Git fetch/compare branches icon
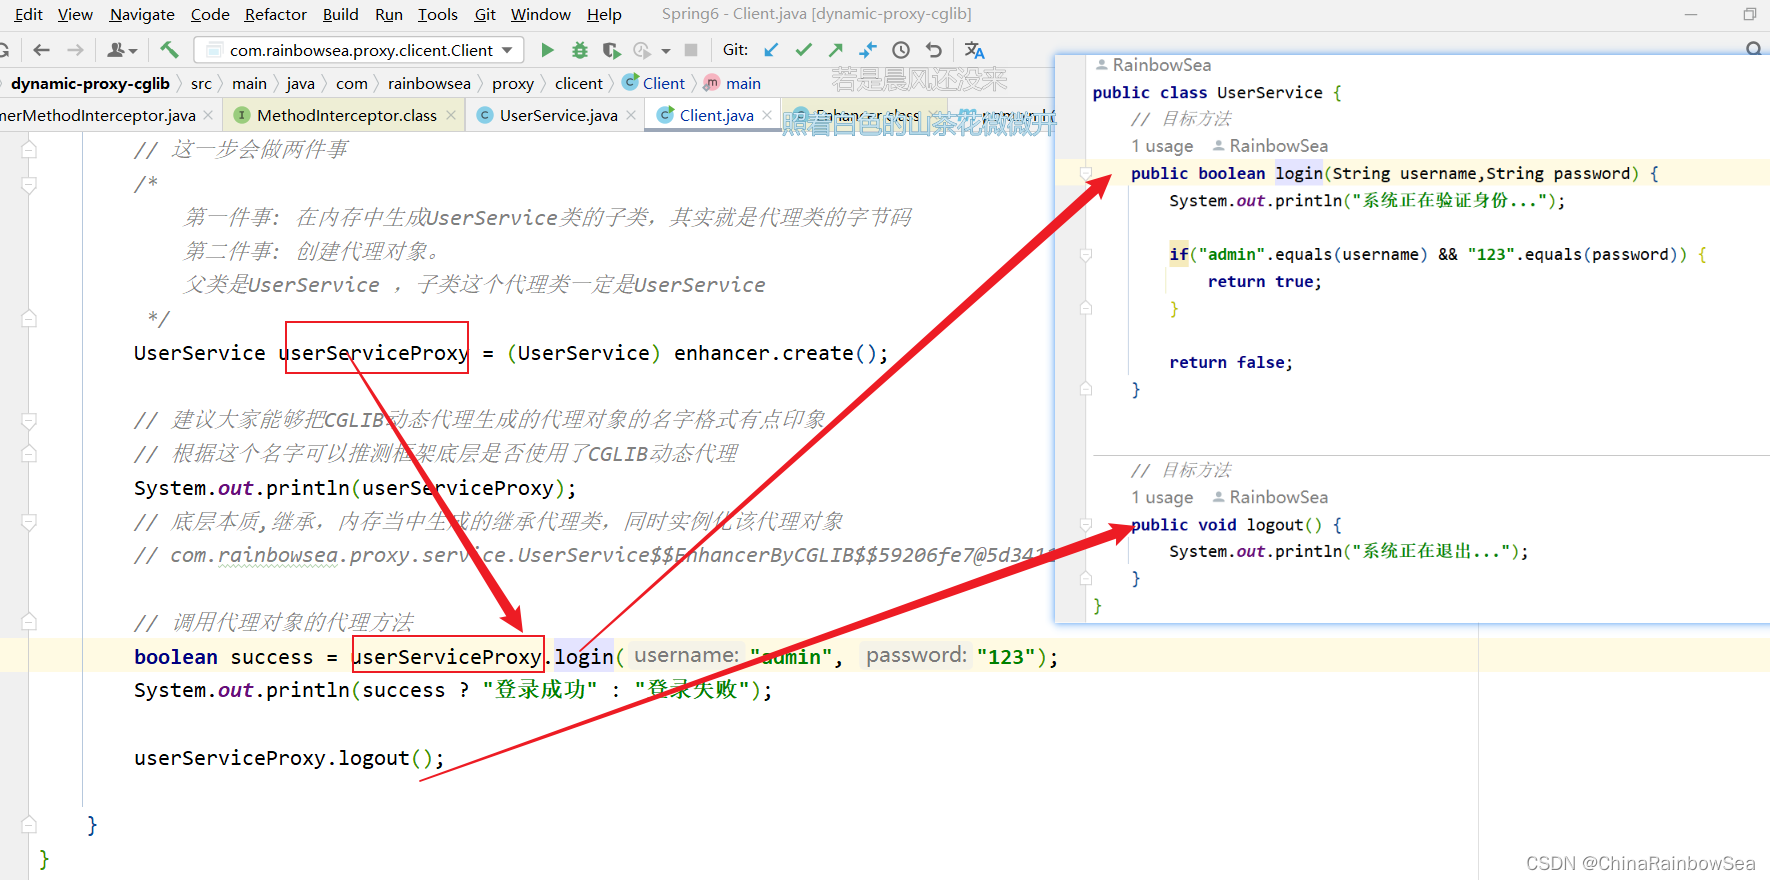Screen dimensions: 1770x880 [x=867, y=50]
